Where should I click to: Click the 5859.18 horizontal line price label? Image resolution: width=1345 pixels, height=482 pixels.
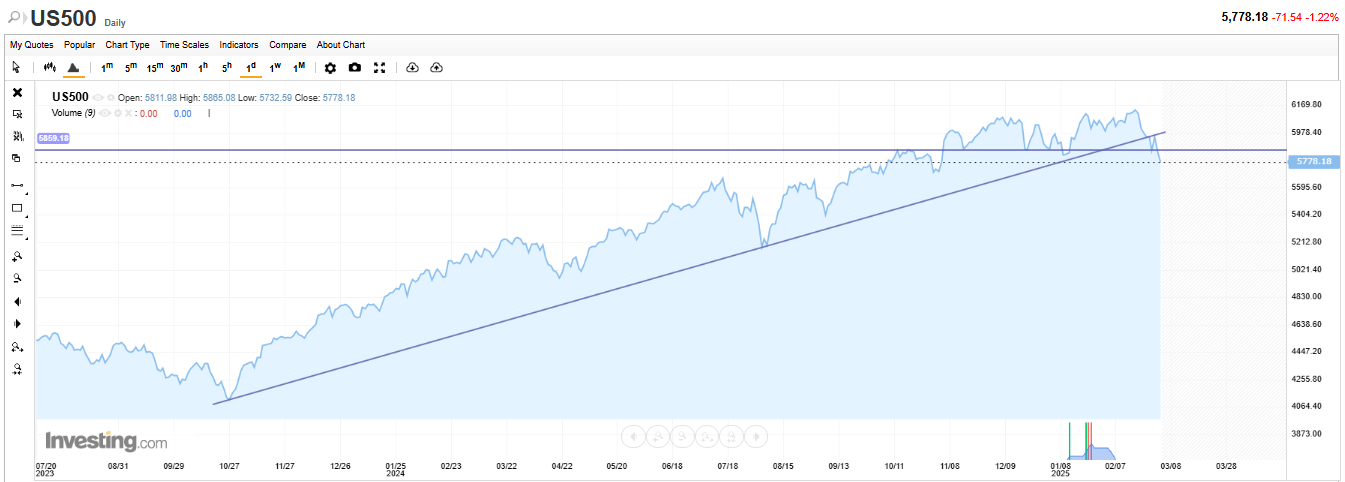[53, 138]
